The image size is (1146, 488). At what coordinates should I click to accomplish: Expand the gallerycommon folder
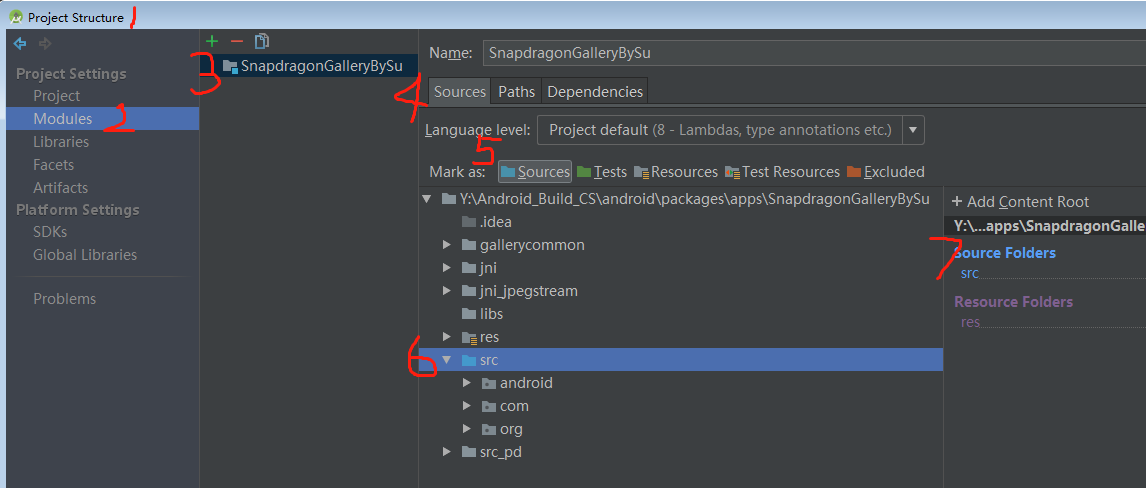point(447,245)
